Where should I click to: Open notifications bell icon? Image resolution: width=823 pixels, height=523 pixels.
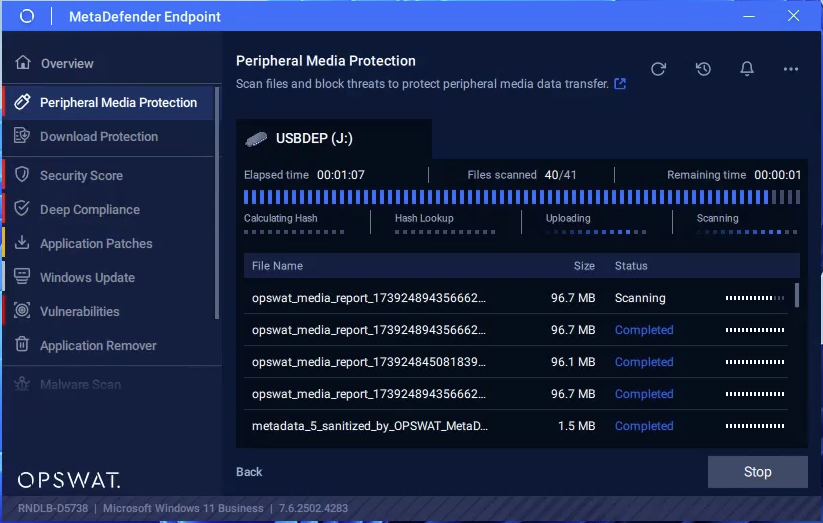[747, 69]
